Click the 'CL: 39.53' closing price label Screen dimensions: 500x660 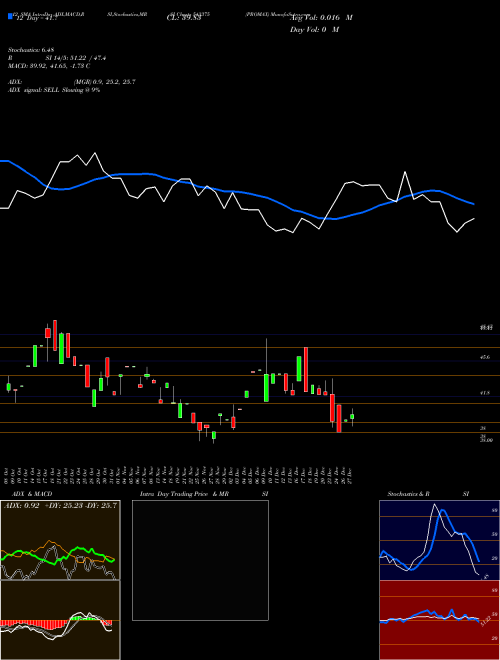coord(184,19)
